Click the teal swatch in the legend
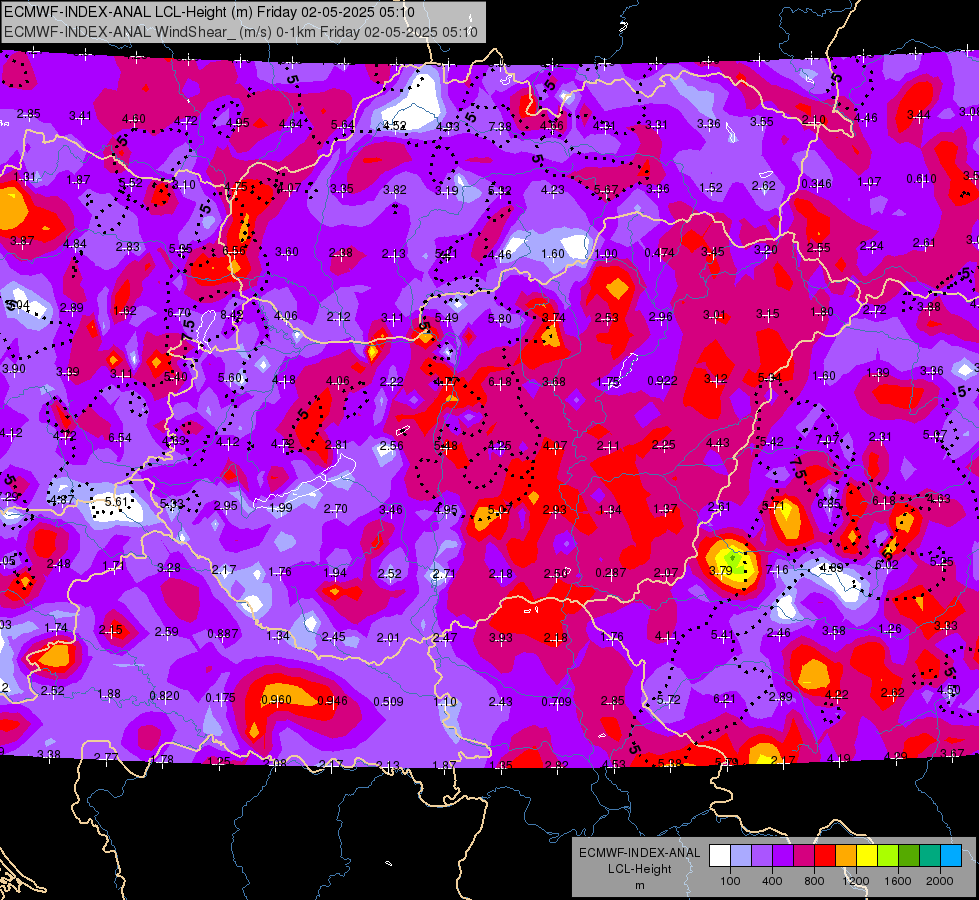This screenshot has width=979, height=900. click(930, 856)
